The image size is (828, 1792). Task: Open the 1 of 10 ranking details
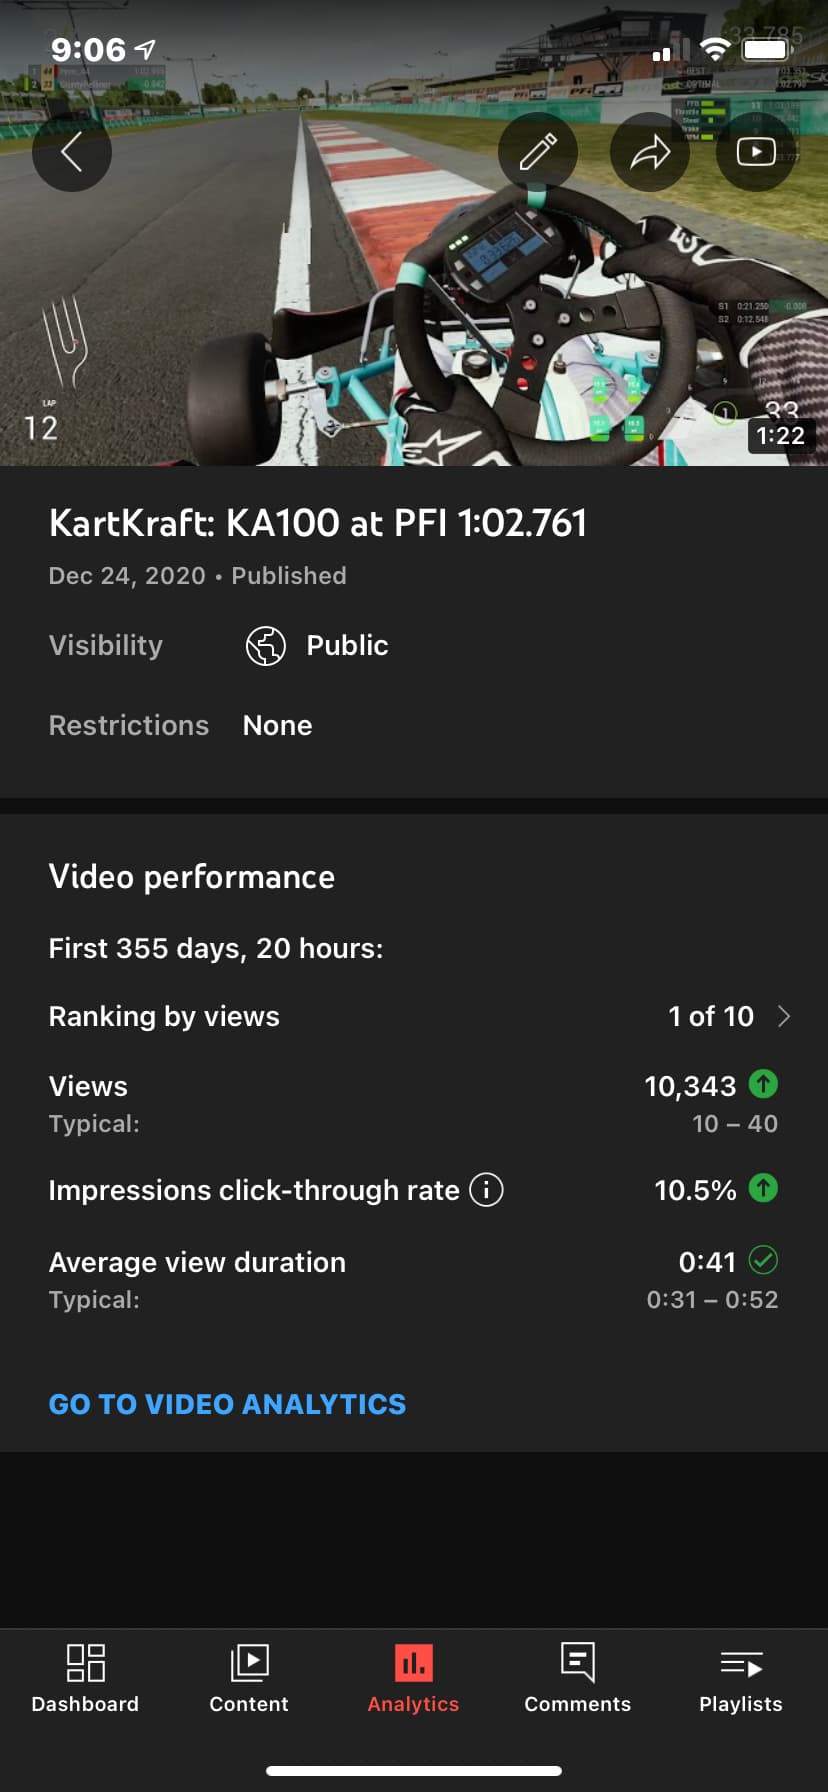tap(711, 1017)
